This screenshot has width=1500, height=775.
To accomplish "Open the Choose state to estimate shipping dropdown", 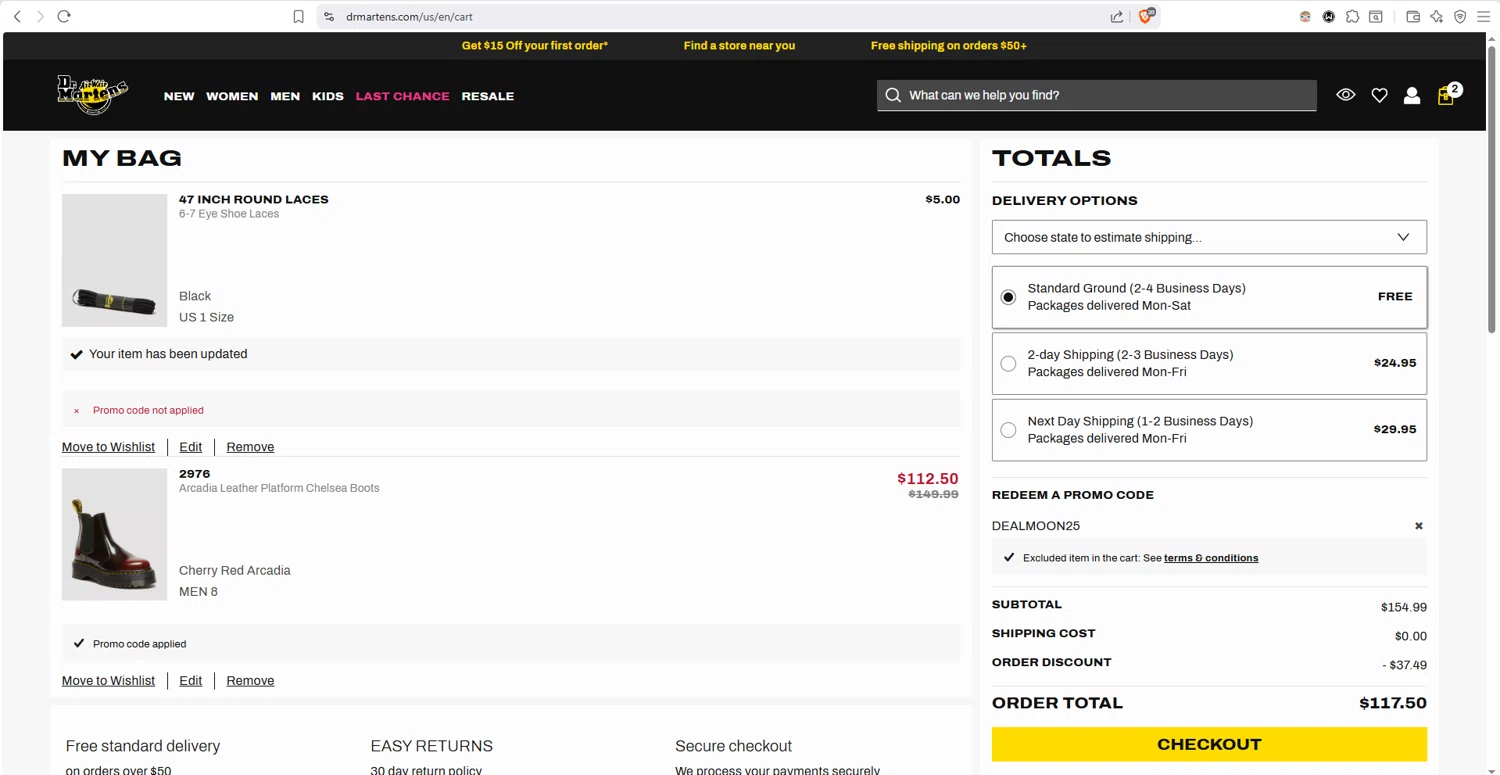I will pyautogui.click(x=1209, y=237).
